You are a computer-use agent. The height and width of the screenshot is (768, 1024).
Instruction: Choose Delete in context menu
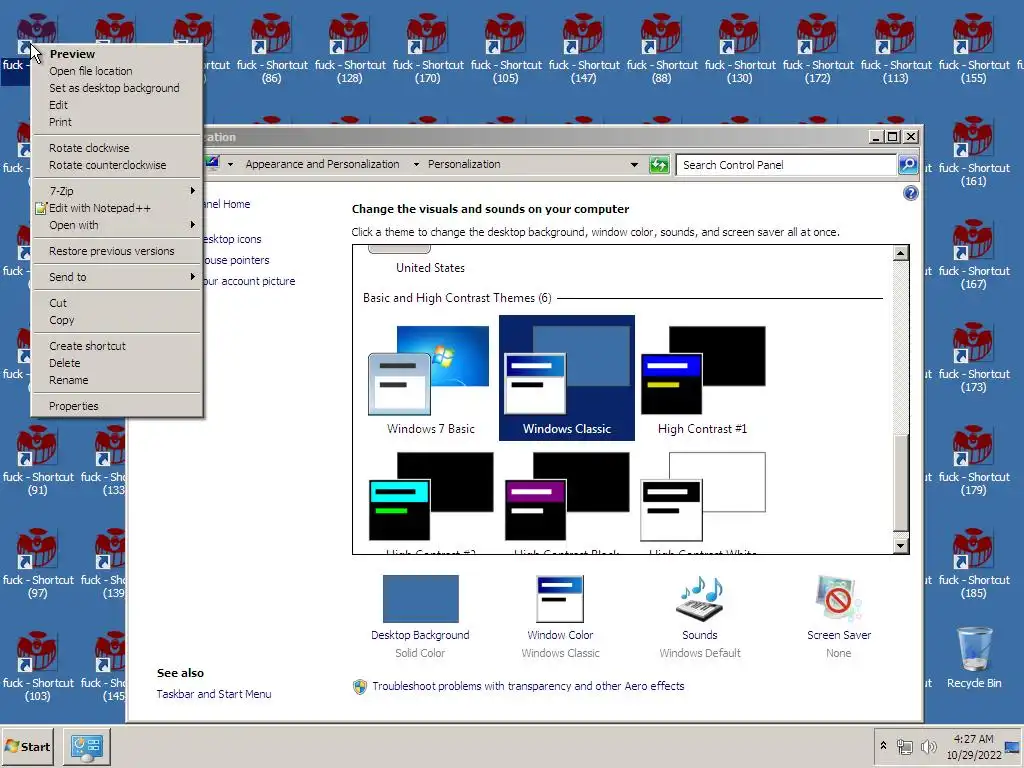[x=117, y=363]
